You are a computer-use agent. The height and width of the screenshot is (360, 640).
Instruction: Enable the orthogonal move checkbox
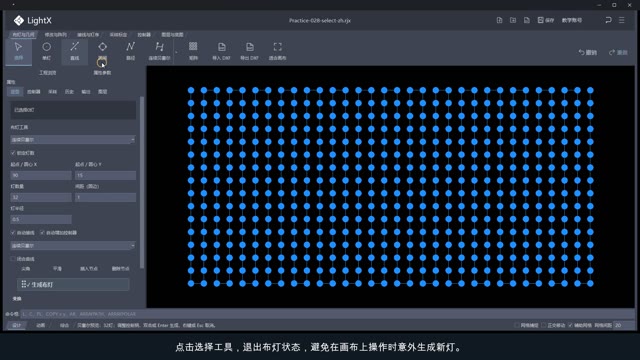544,325
